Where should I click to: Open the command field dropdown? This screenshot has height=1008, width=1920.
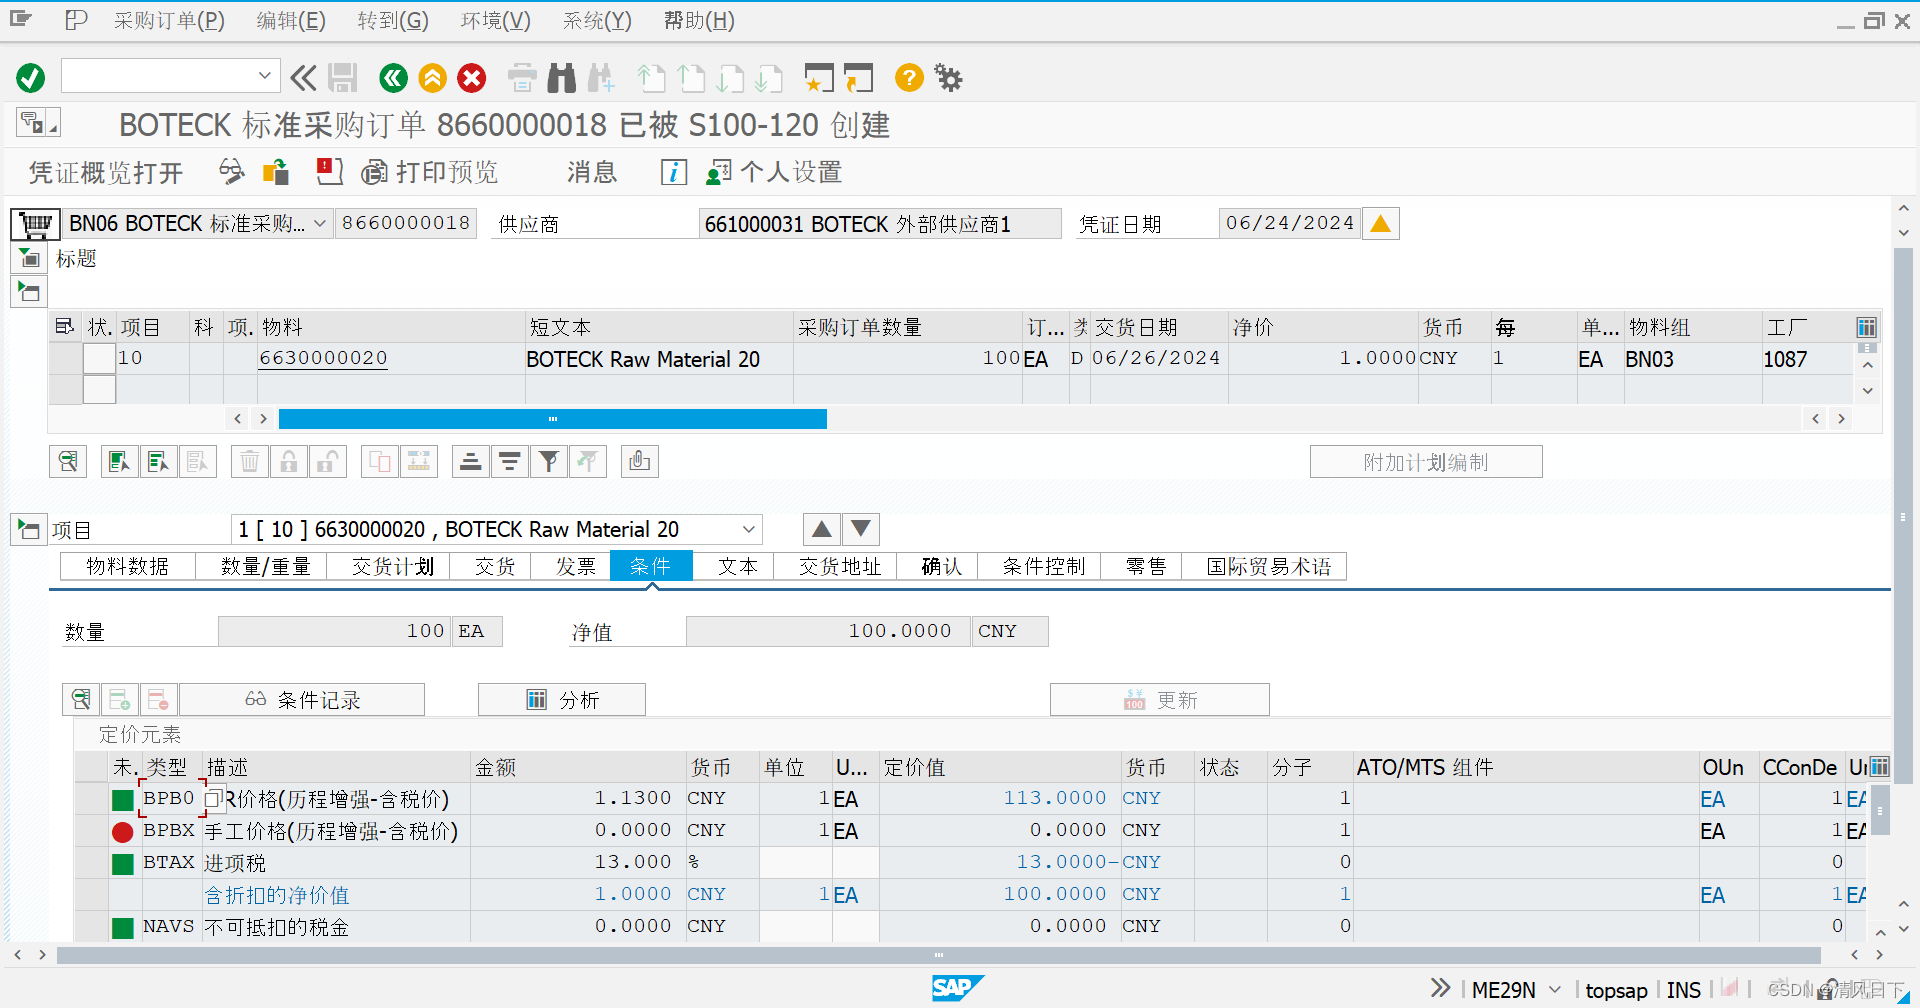pos(264,75)
